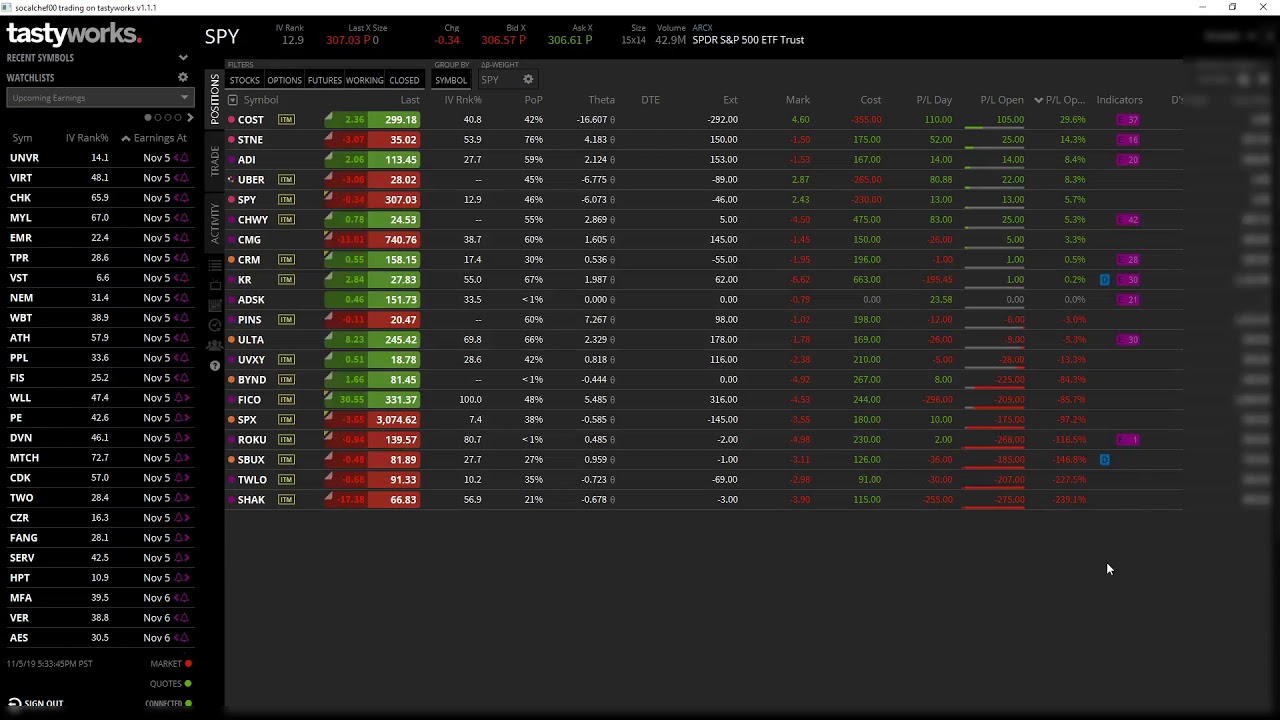Select fourth watchlist page dot
The height and width of the screenshot is (720, 1280).
pyautogui.click(x=177, y=118)
